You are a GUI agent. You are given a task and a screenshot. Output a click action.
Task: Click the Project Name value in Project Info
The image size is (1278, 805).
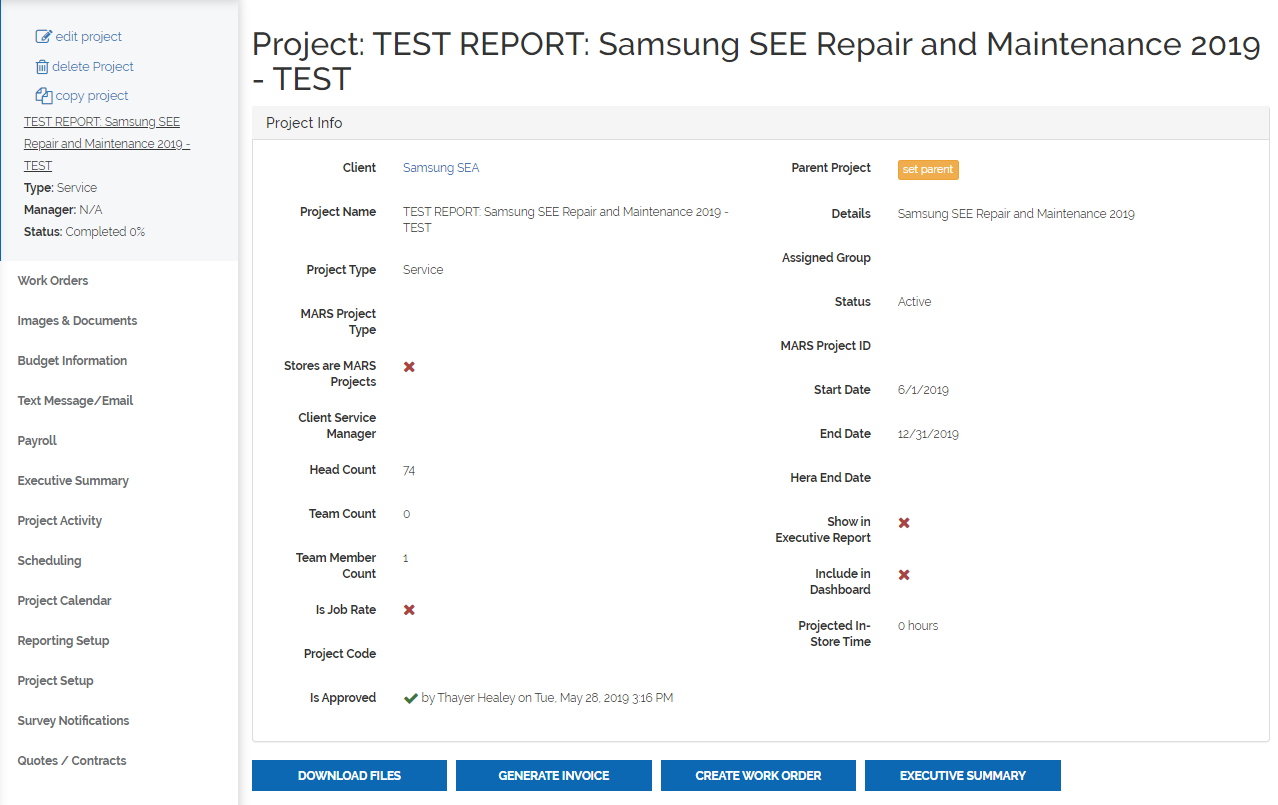click(566, 220)
